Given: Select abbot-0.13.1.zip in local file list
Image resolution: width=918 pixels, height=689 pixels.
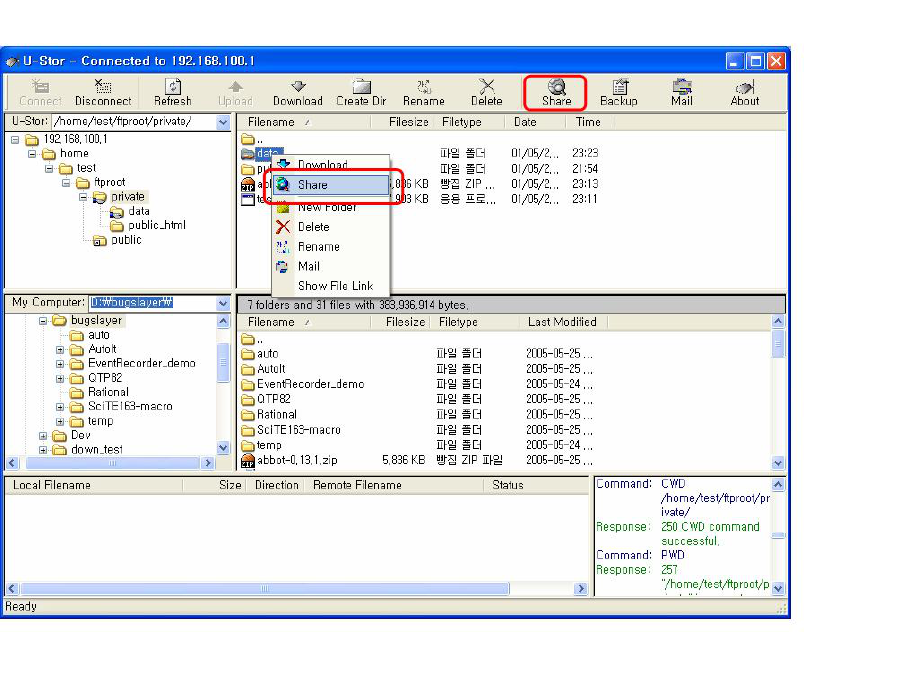Looking at the screenshot, I should tap(297, 461).
